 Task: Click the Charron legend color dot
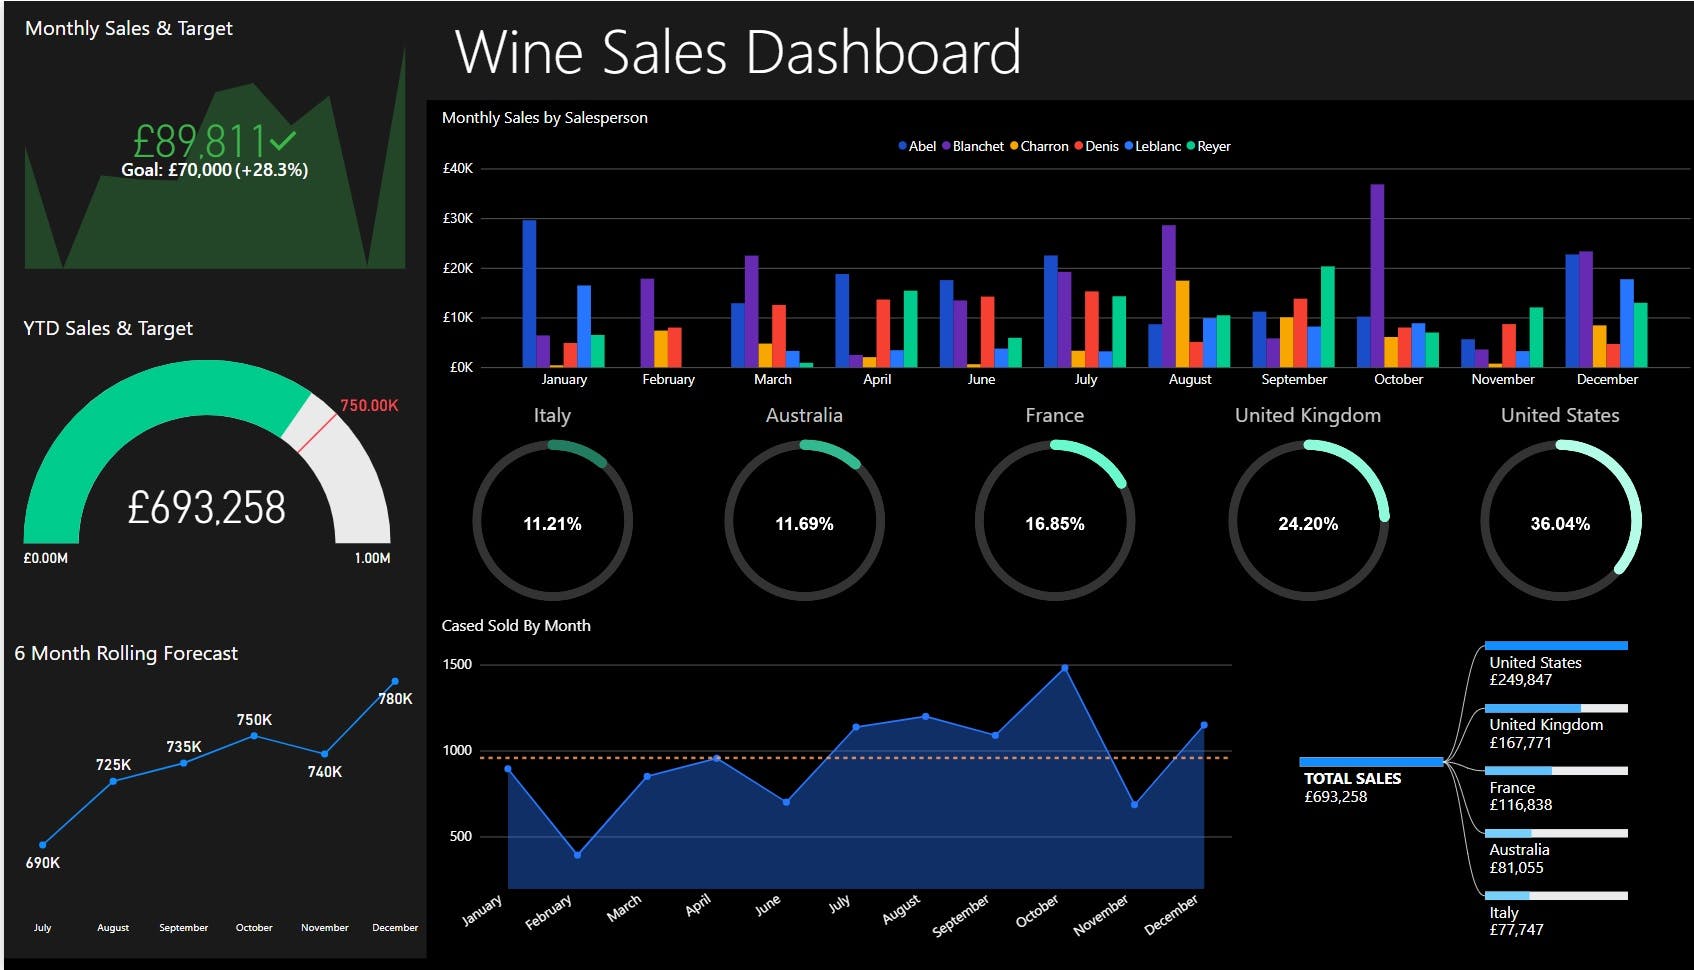click(x=1014, y=146)
